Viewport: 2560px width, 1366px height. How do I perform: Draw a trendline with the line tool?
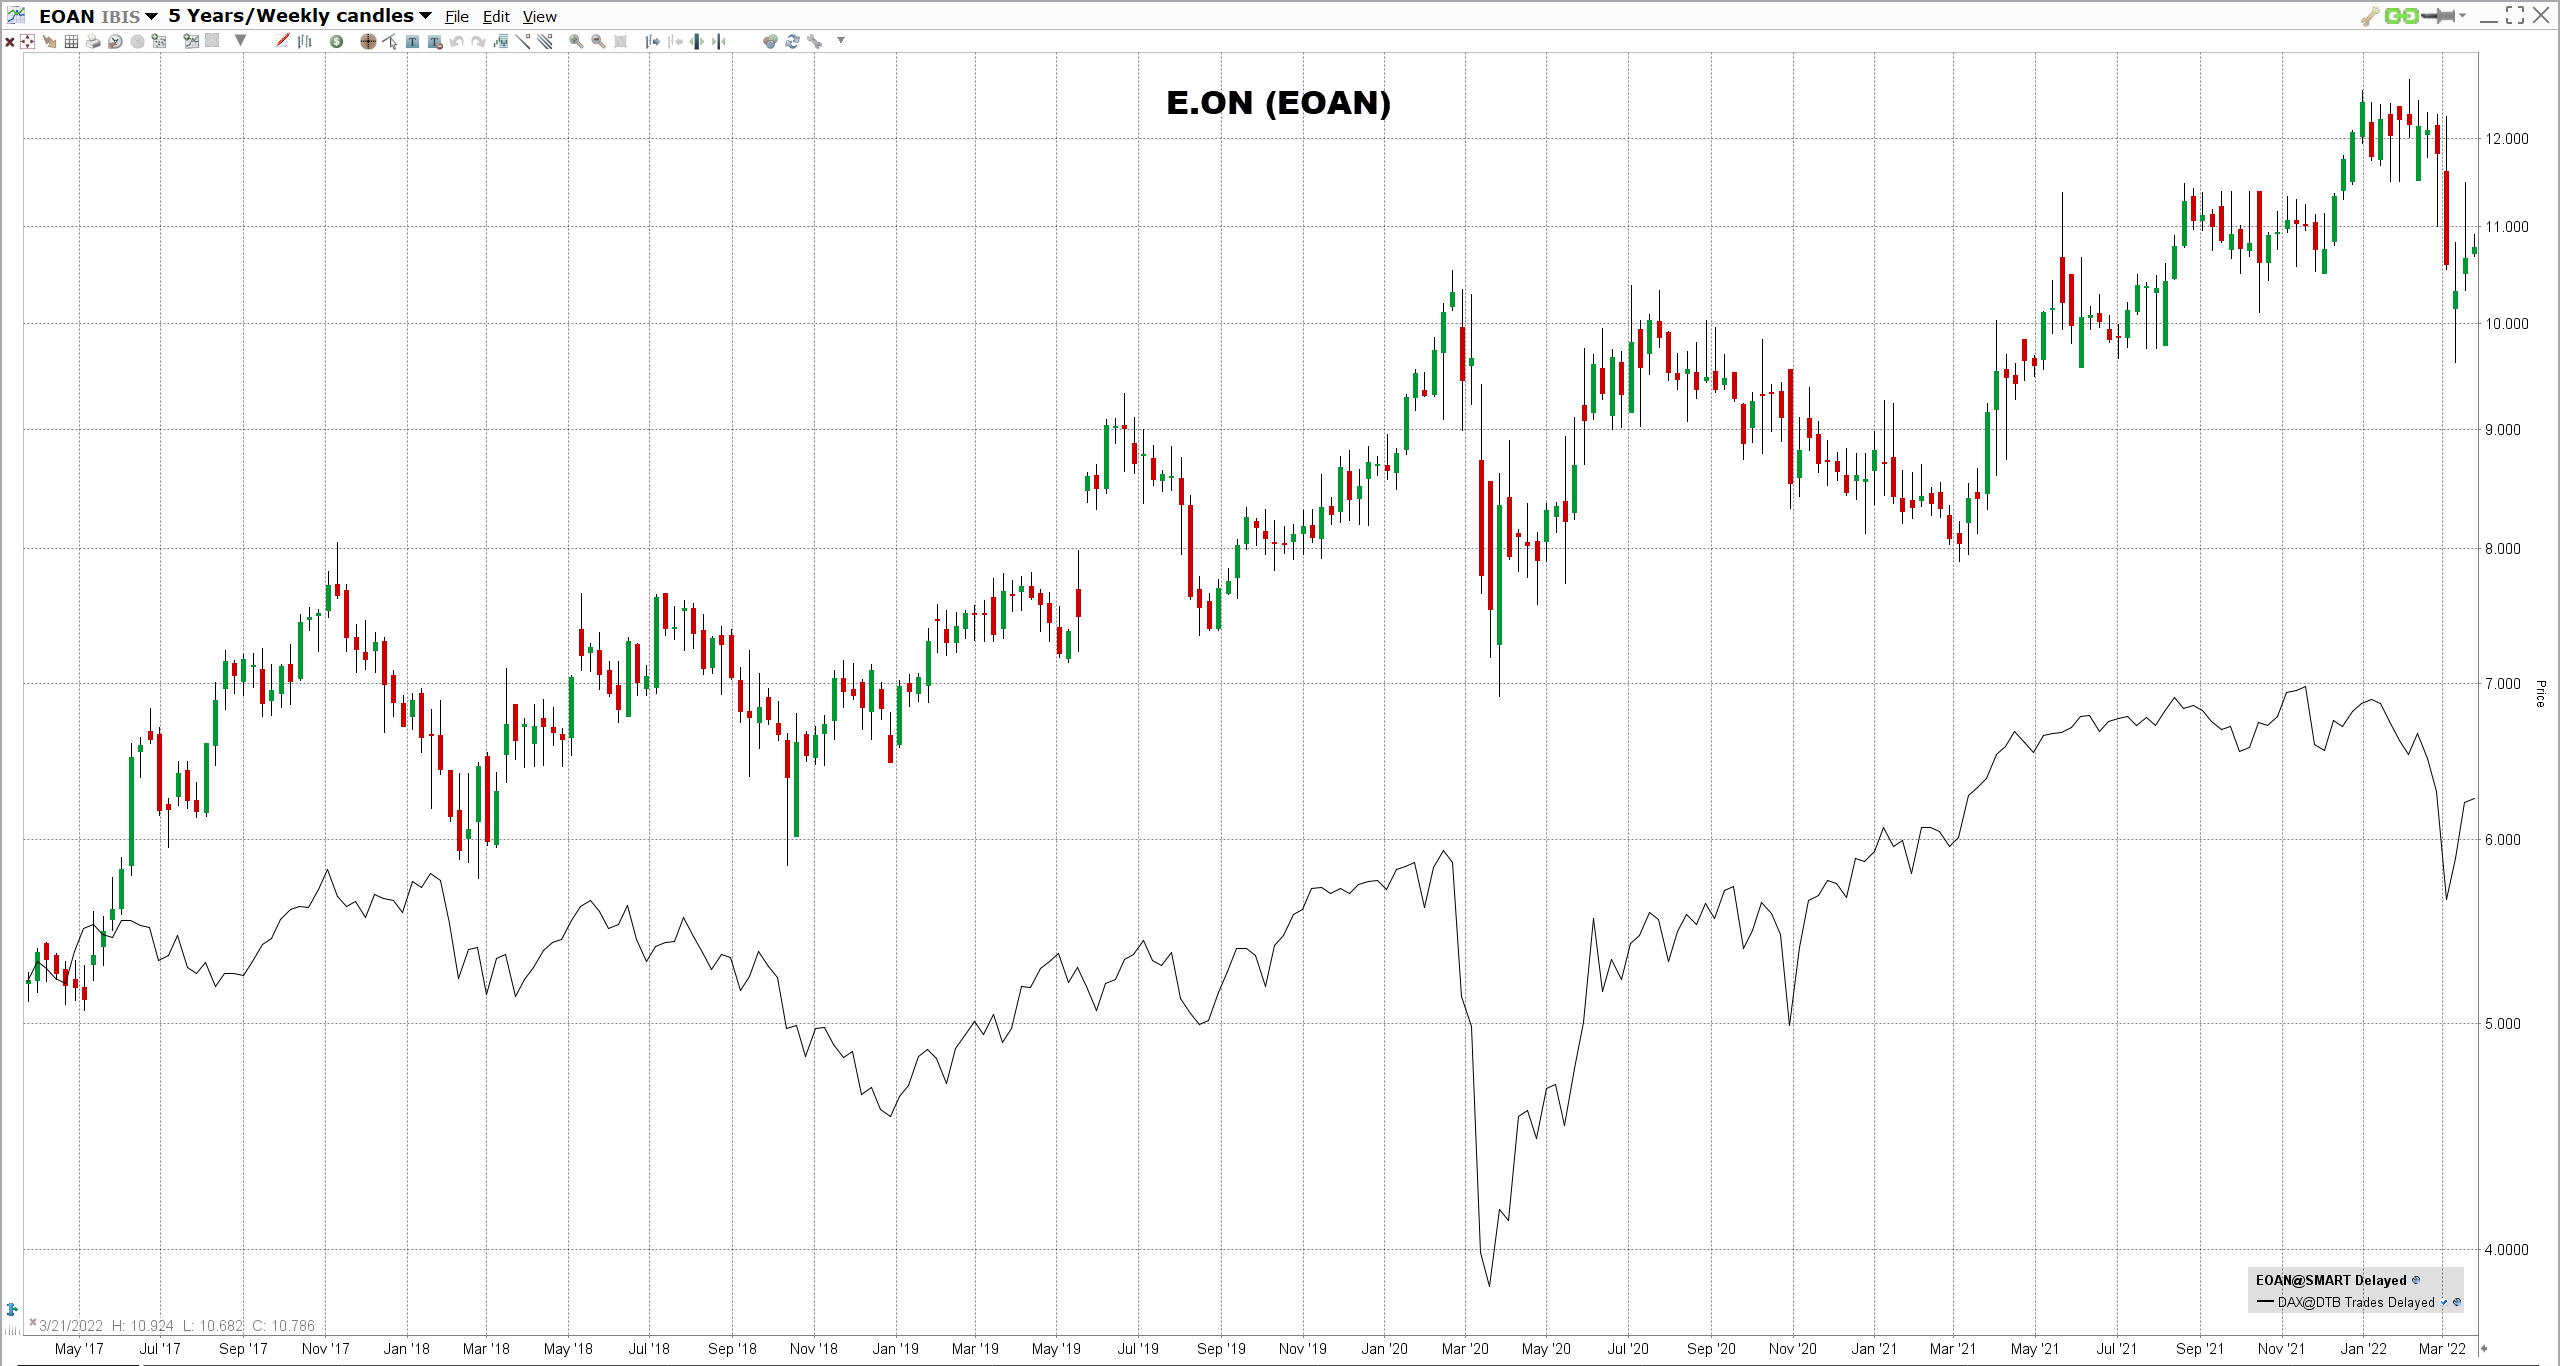[x=523, y=41]
